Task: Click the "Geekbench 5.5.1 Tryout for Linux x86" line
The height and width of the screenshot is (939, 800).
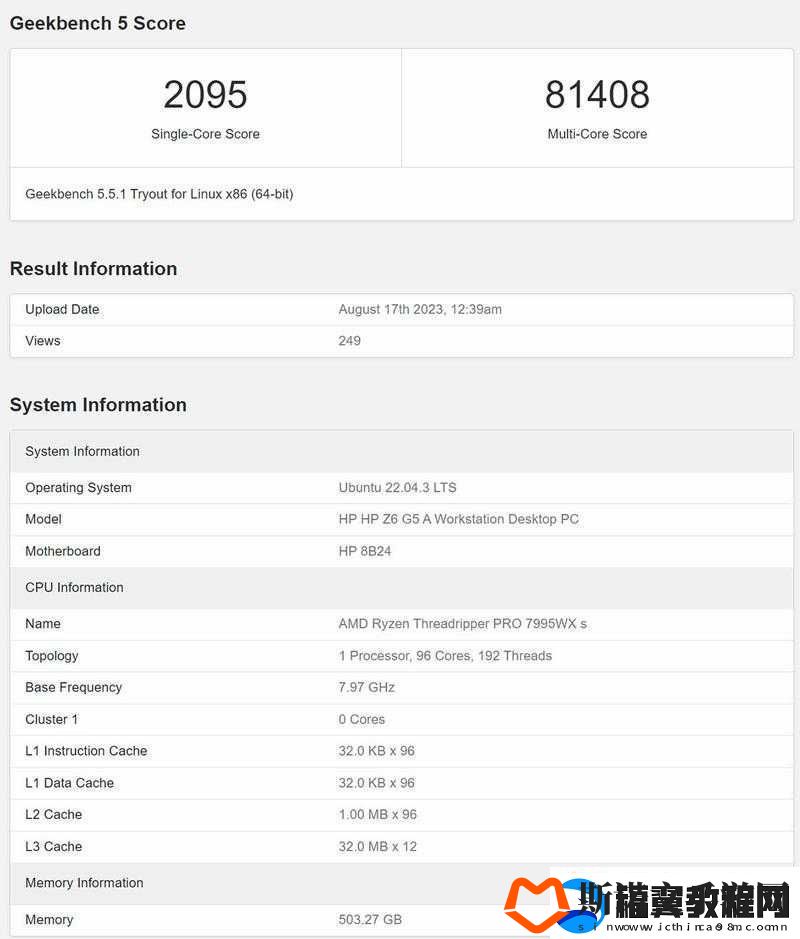Action: click(159, 194)
